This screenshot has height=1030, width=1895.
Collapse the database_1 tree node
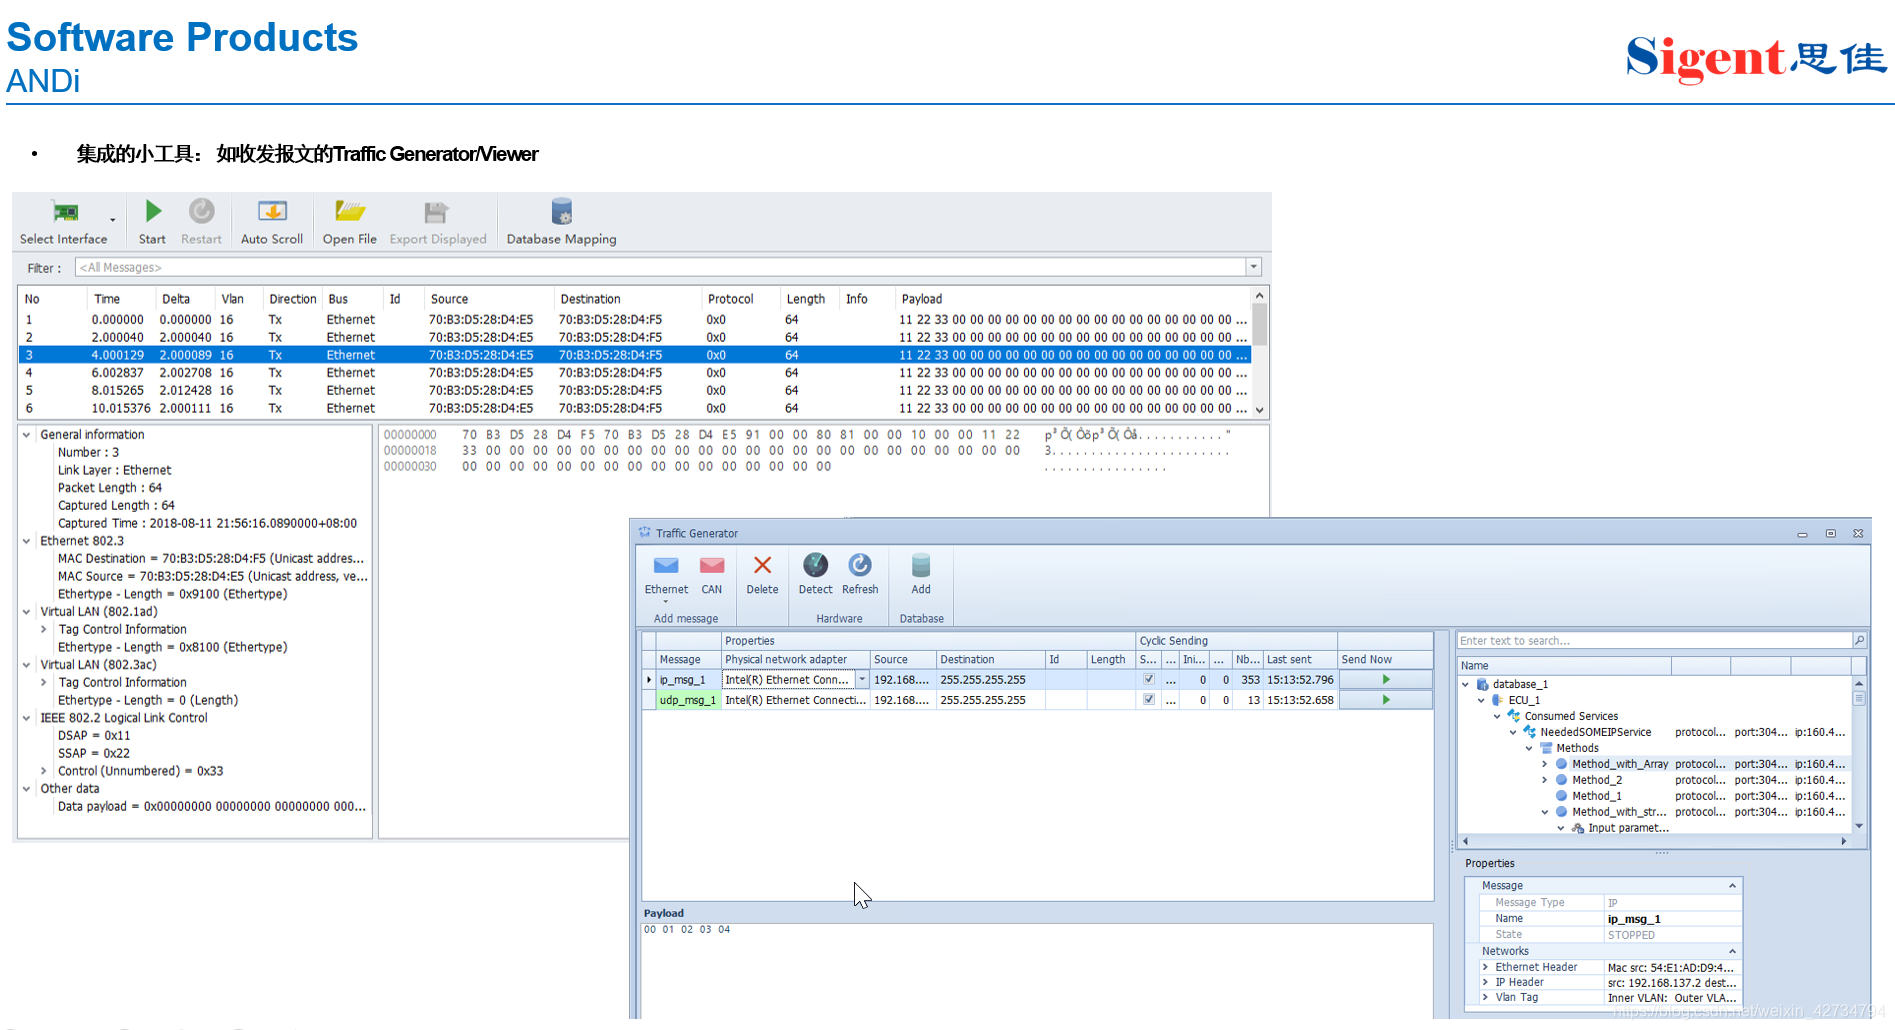point(1466,684)
